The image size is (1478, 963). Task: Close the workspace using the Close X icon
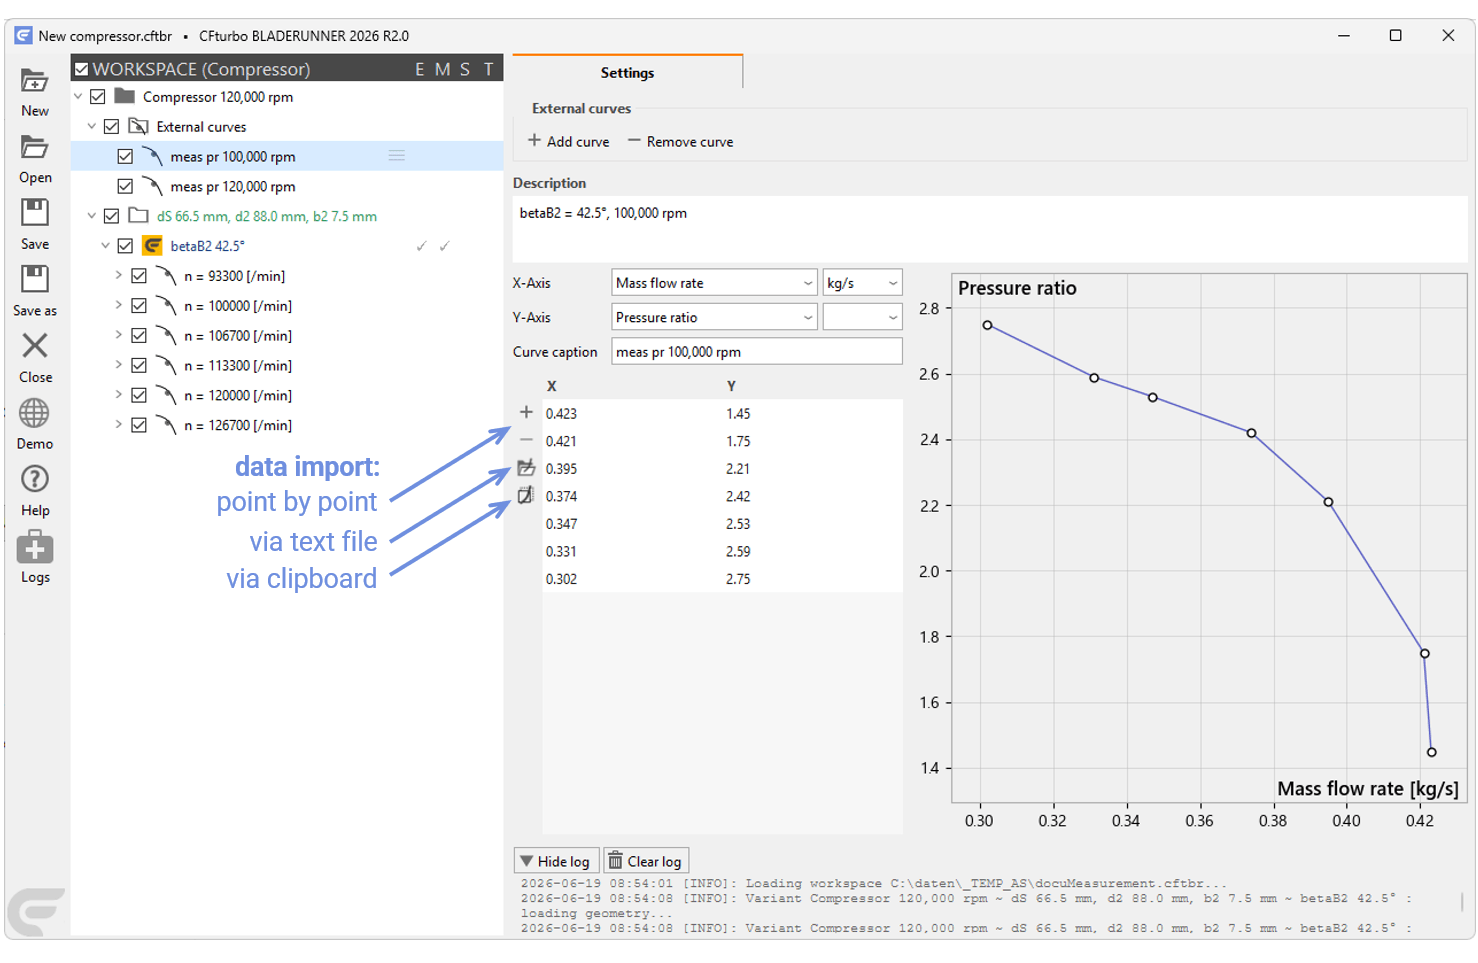(x=35, y=346)
